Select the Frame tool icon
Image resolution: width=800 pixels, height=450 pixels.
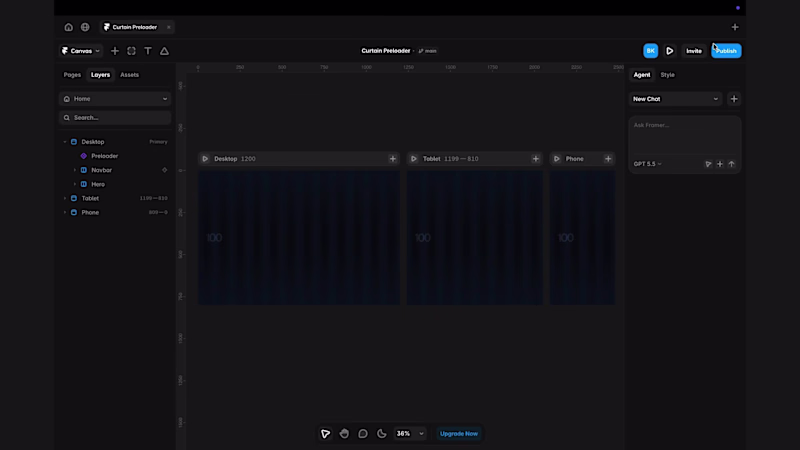pyautogui.click(x=132, y=51)
